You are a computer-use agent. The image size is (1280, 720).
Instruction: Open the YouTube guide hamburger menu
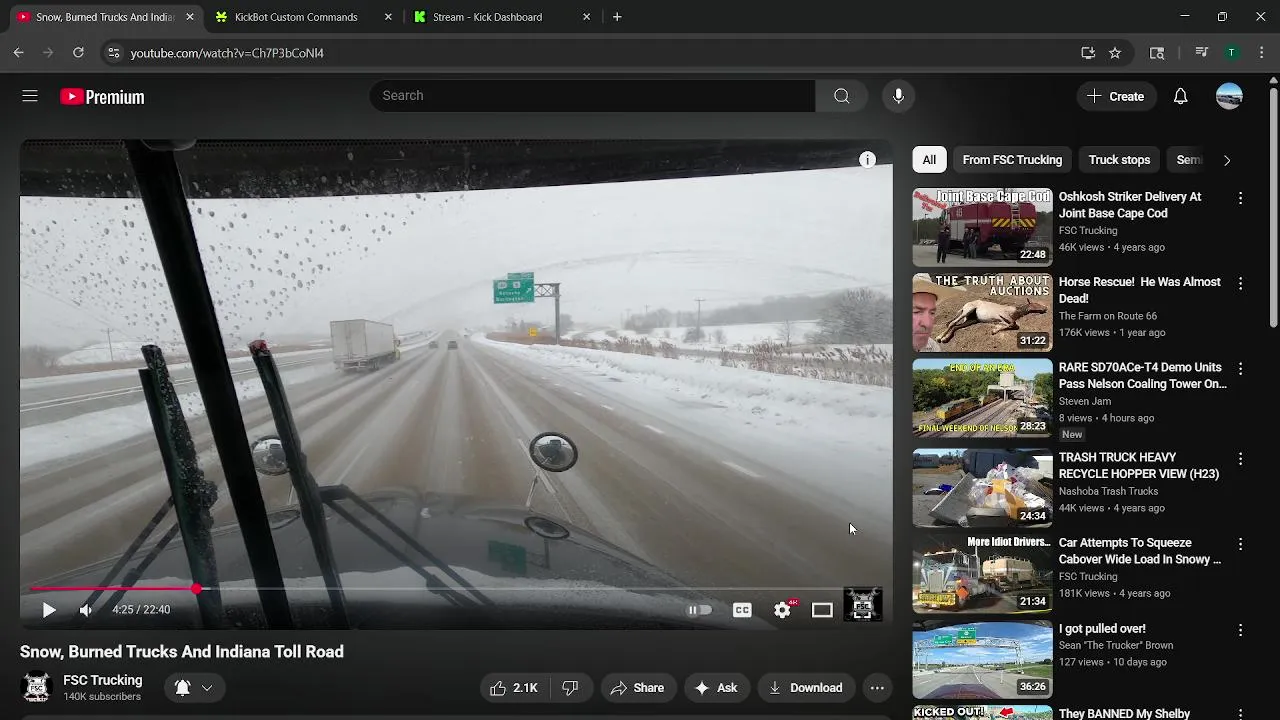pos(30,96)
